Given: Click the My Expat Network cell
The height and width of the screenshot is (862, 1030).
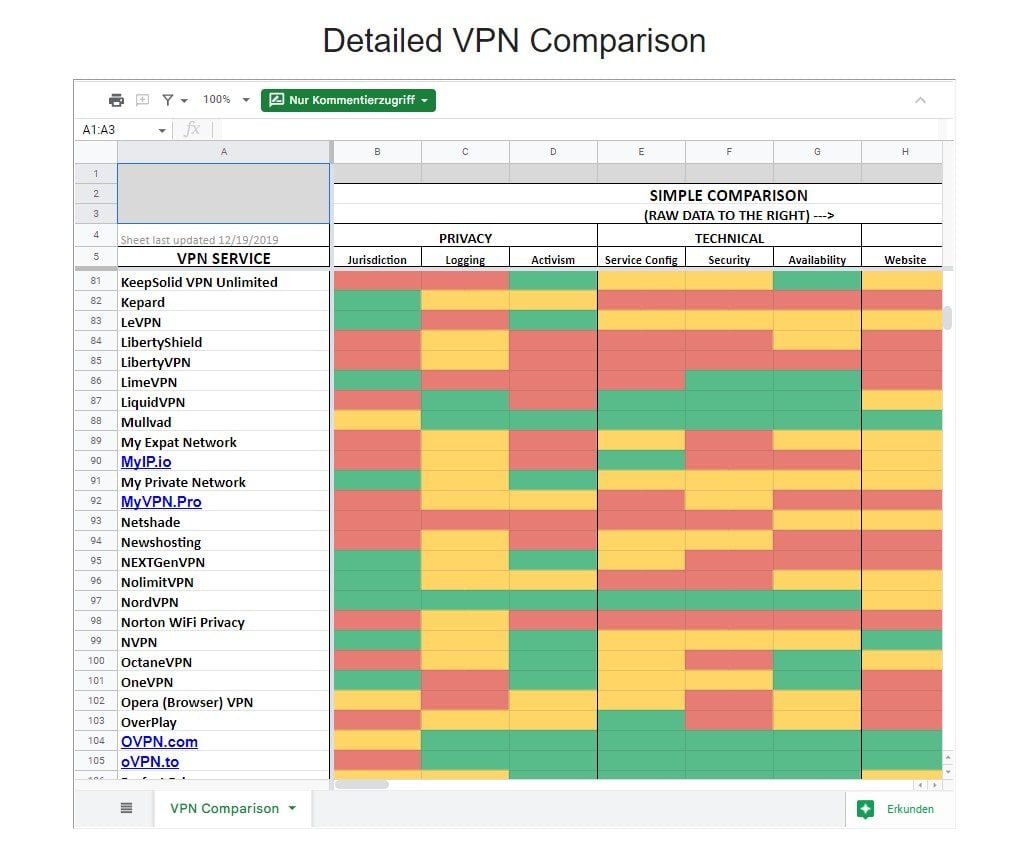Looking at the screenshot, I should 223,442.
